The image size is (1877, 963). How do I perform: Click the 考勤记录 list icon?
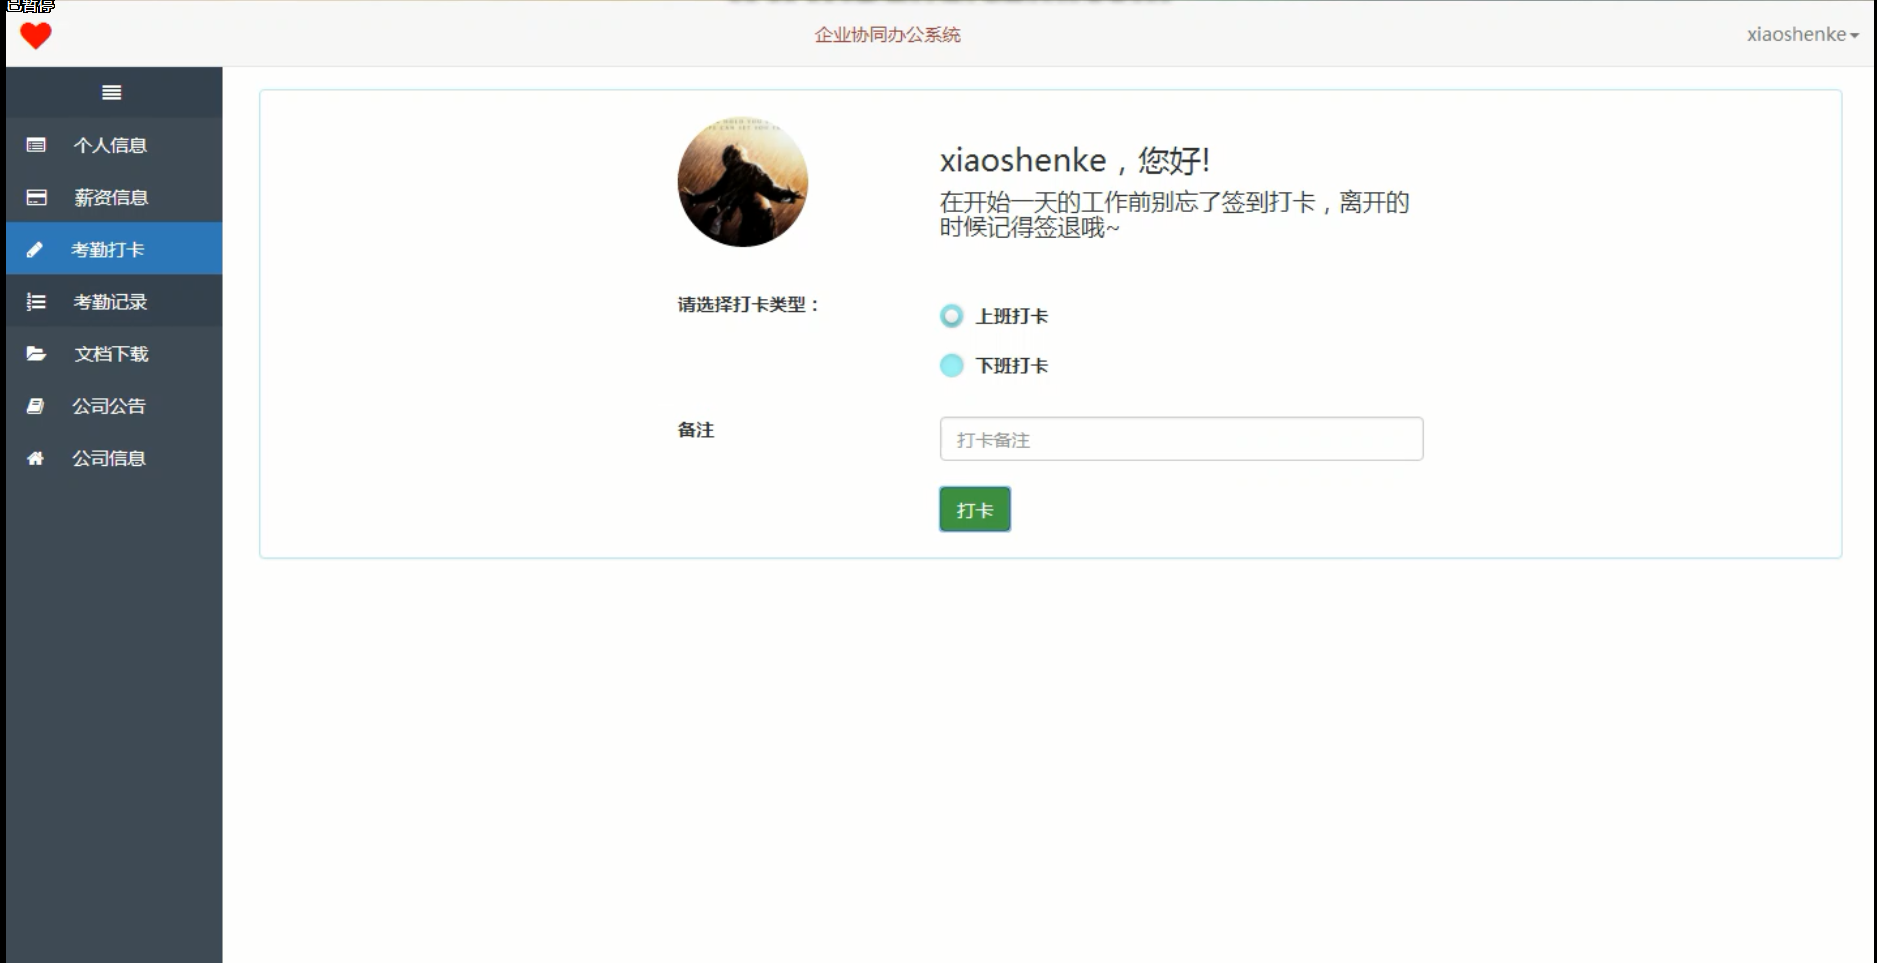click(x=36, y=301)
